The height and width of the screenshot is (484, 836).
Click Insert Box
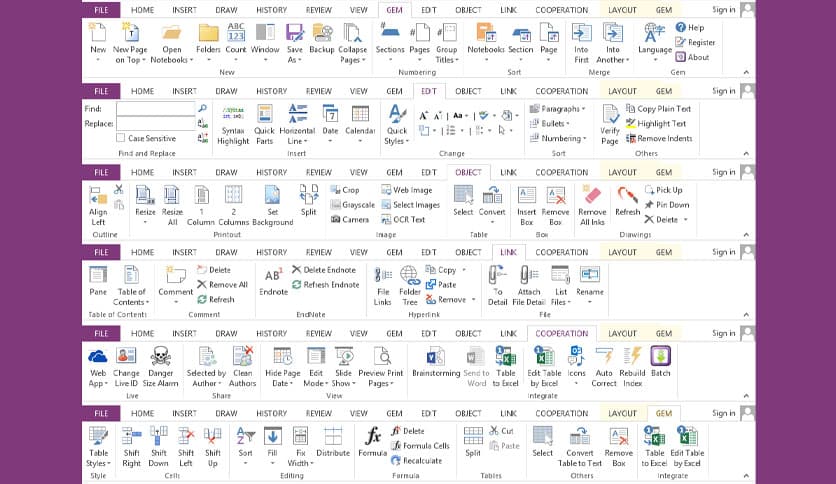click(x=527, y=205)
